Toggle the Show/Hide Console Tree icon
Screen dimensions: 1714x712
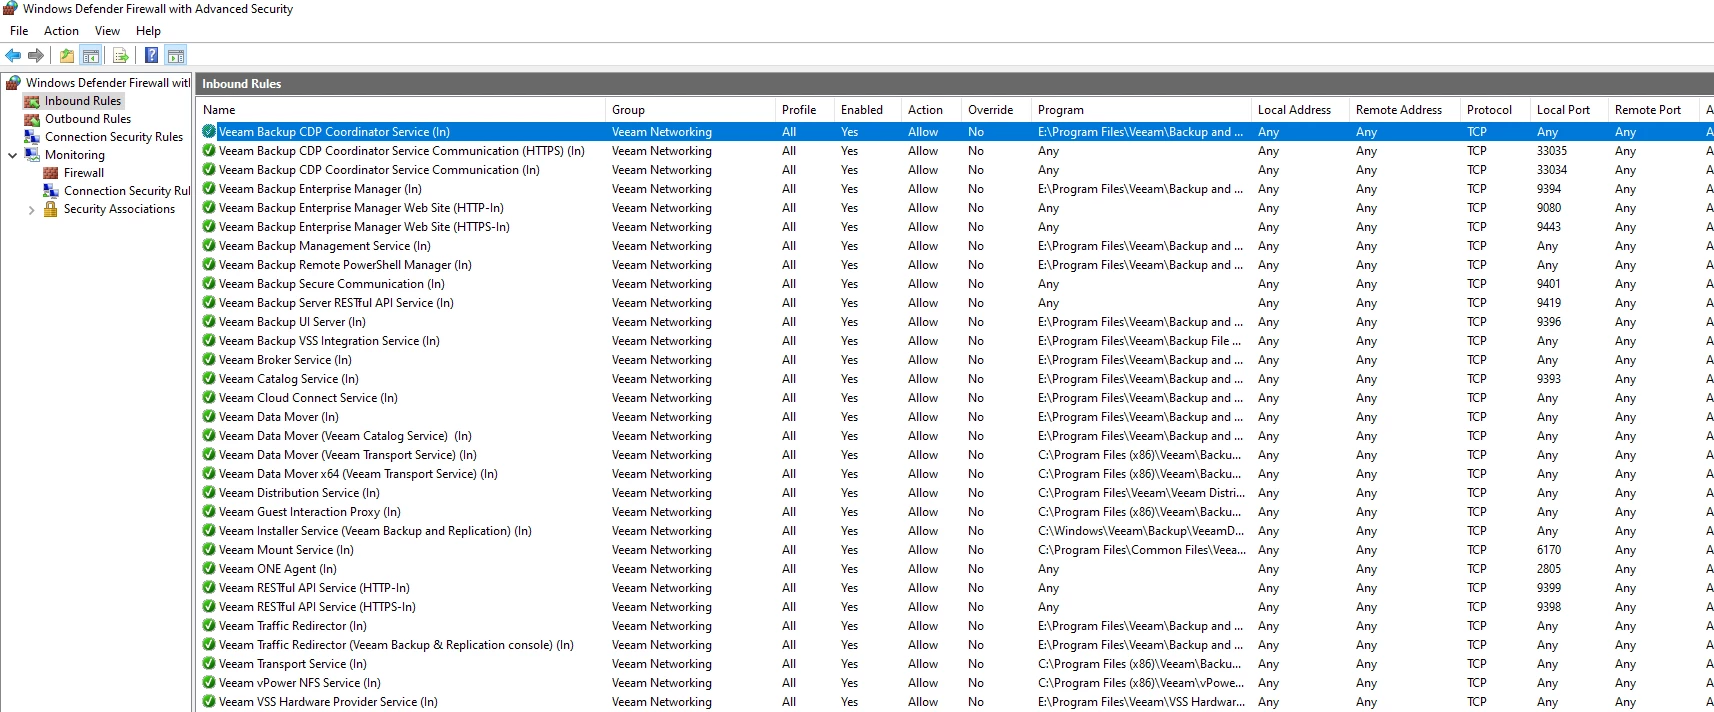(x=91, y=56)
